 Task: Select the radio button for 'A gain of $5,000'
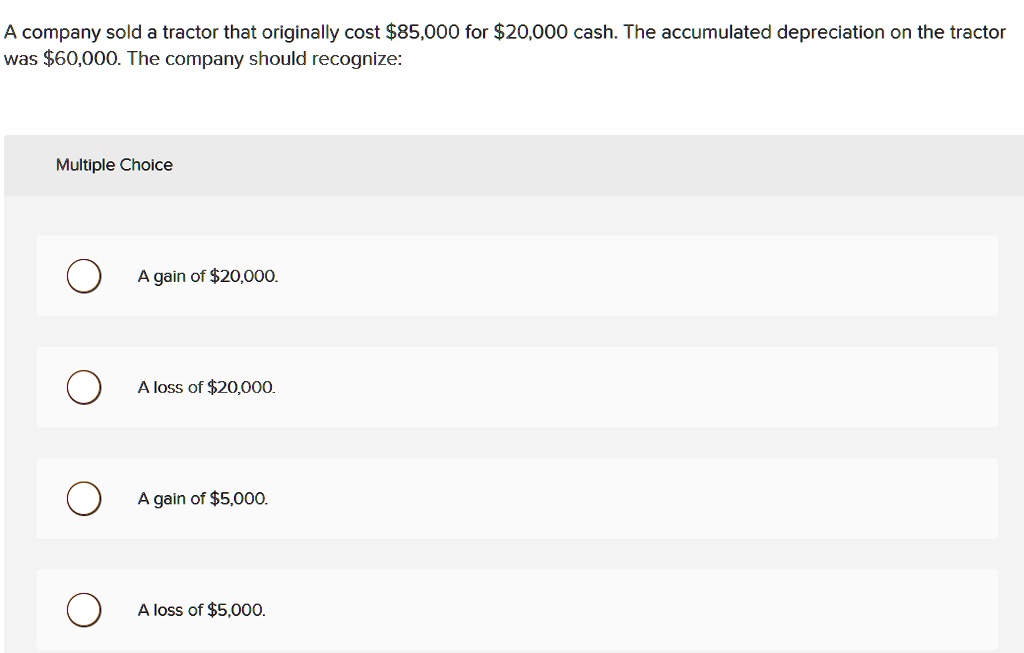point(84,498)
